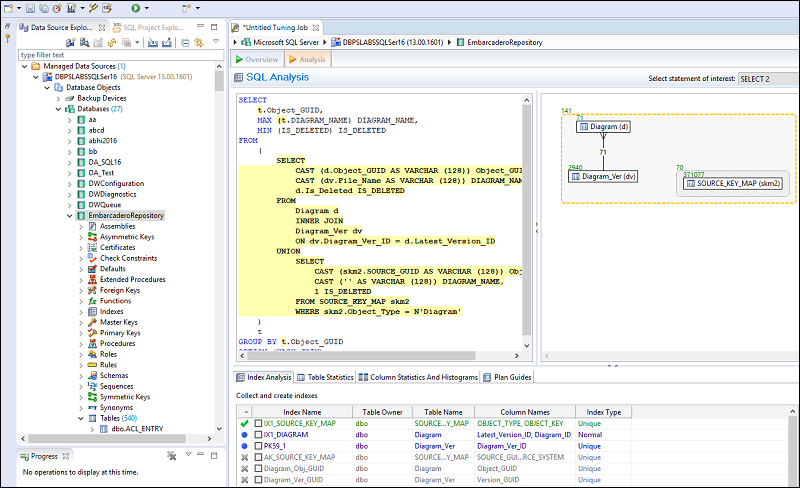Select Column Statistics And Histograms tab

(418, 377)
